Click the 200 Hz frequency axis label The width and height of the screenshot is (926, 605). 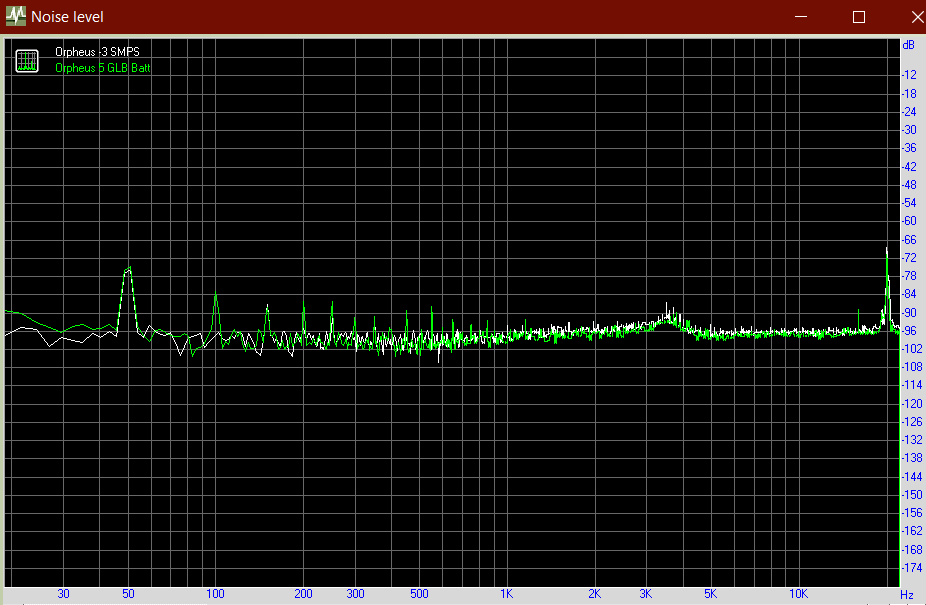click(303, 594)
